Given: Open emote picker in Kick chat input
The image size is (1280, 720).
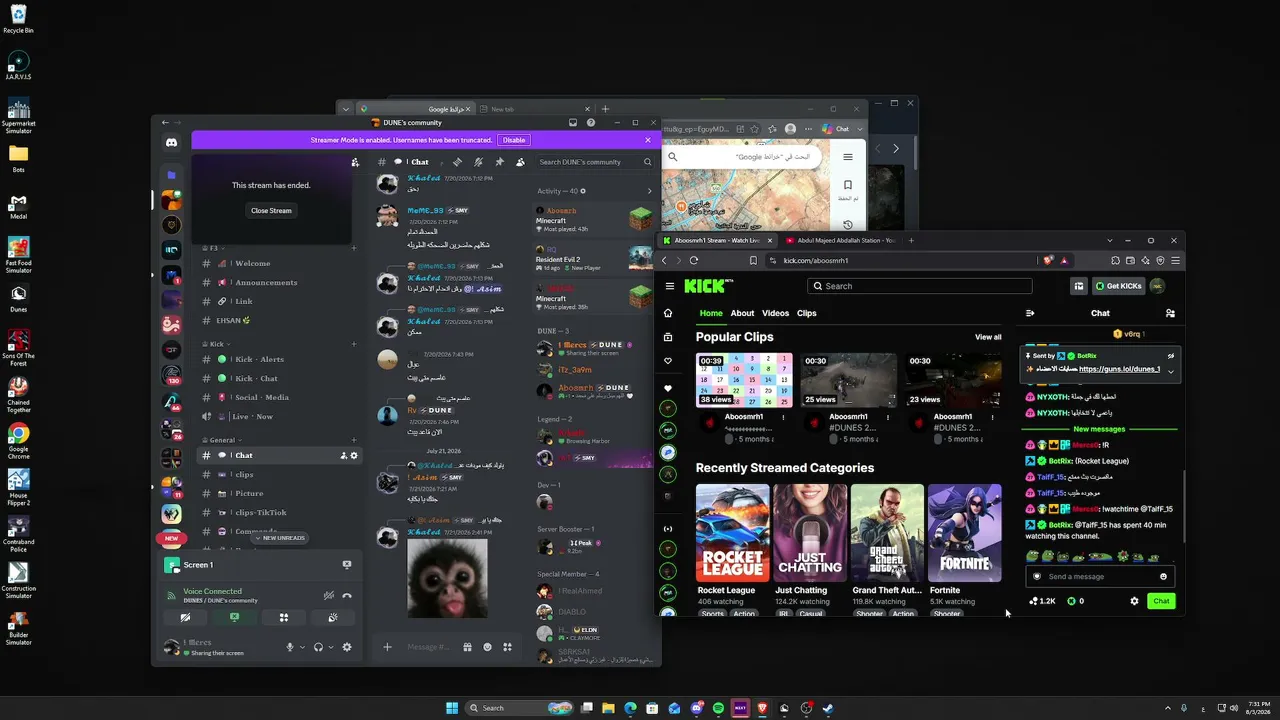Looking at the screenshot, I should click(1163, 576).
